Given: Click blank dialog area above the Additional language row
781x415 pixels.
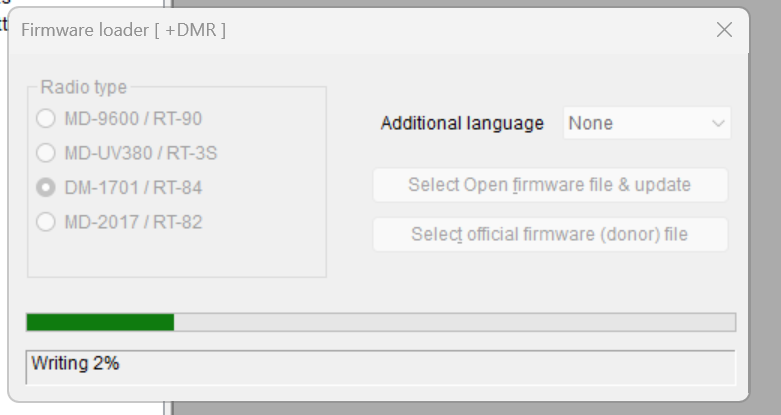Looking at the screenshot, I should click(x=550, y=78).
